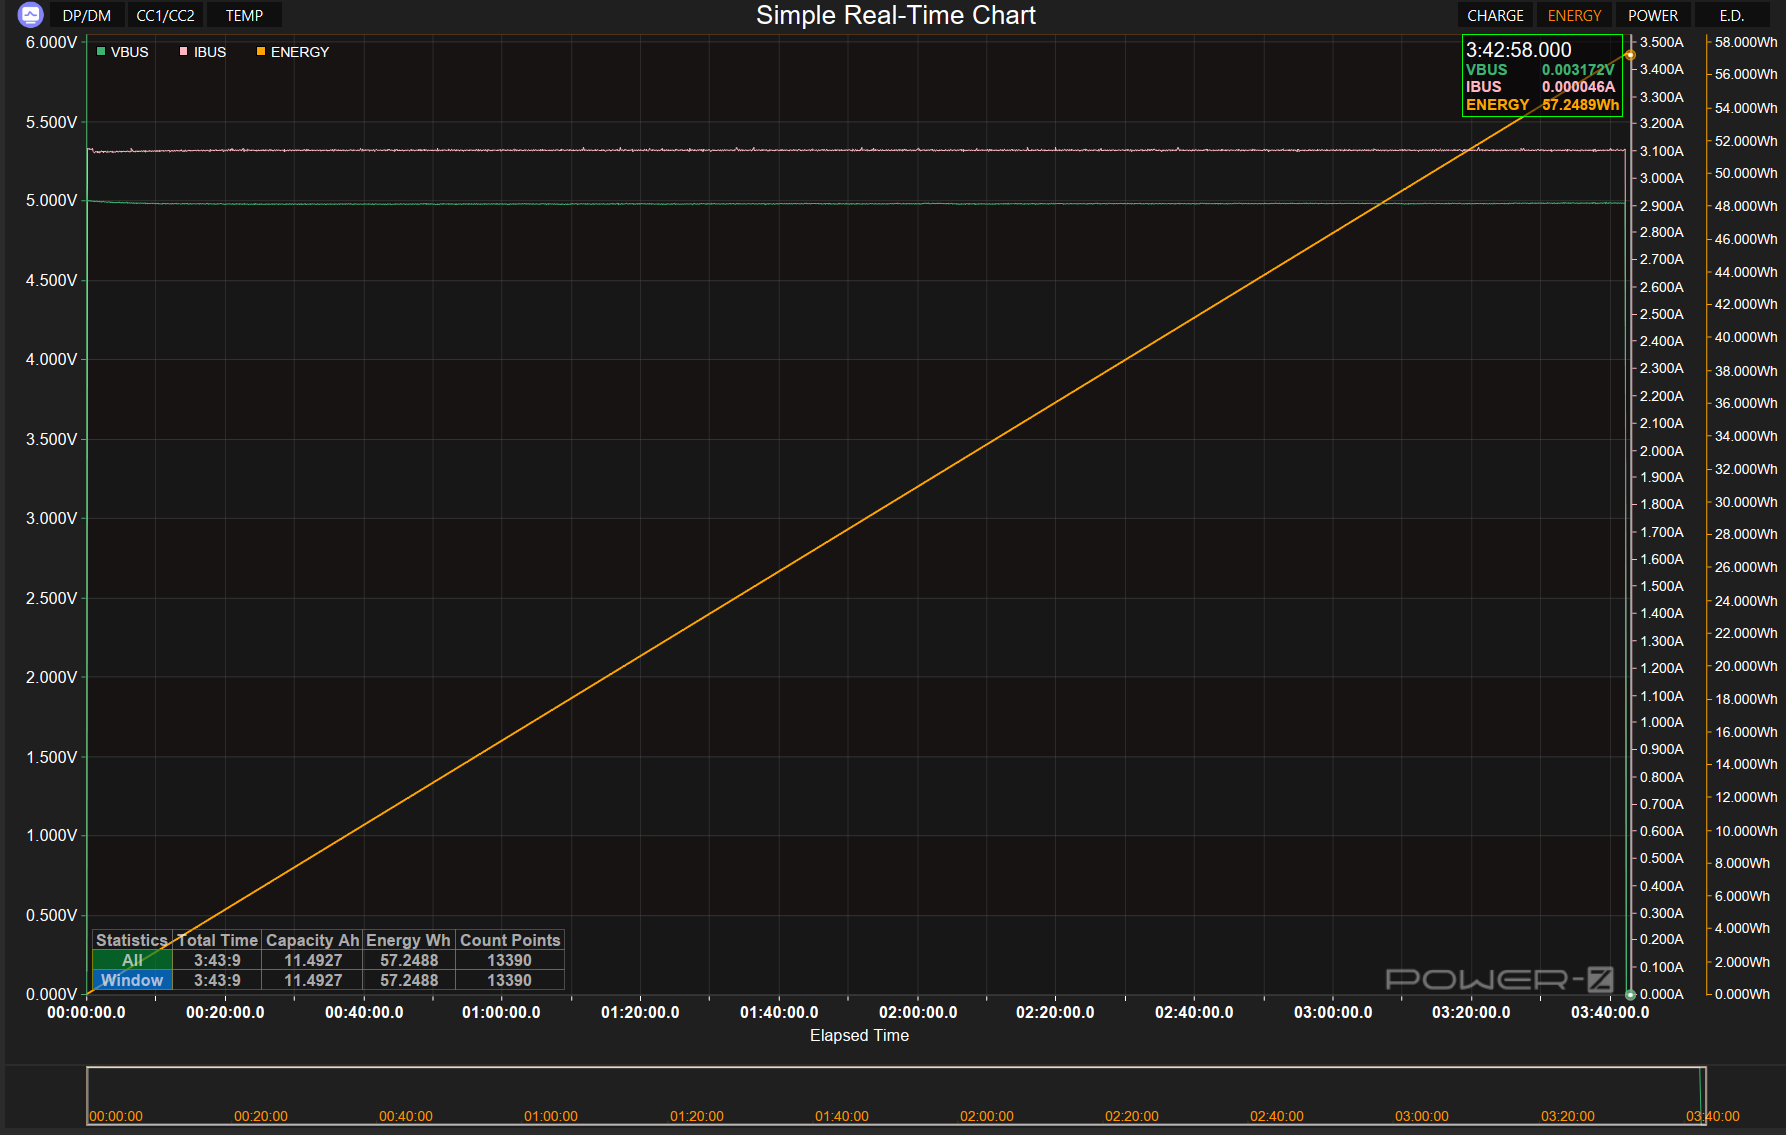Click the orange ENERGY legend marker

261,52
